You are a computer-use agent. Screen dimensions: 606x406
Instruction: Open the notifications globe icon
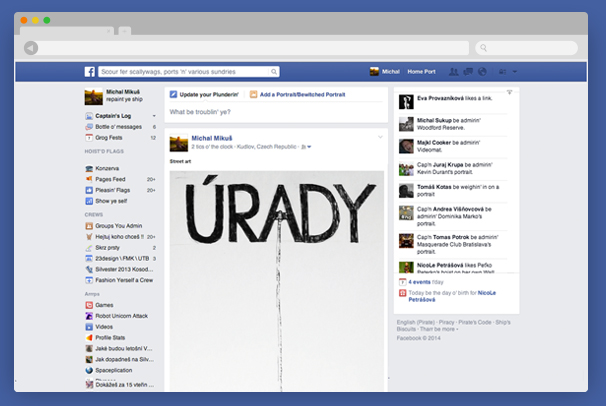[481, 72]
